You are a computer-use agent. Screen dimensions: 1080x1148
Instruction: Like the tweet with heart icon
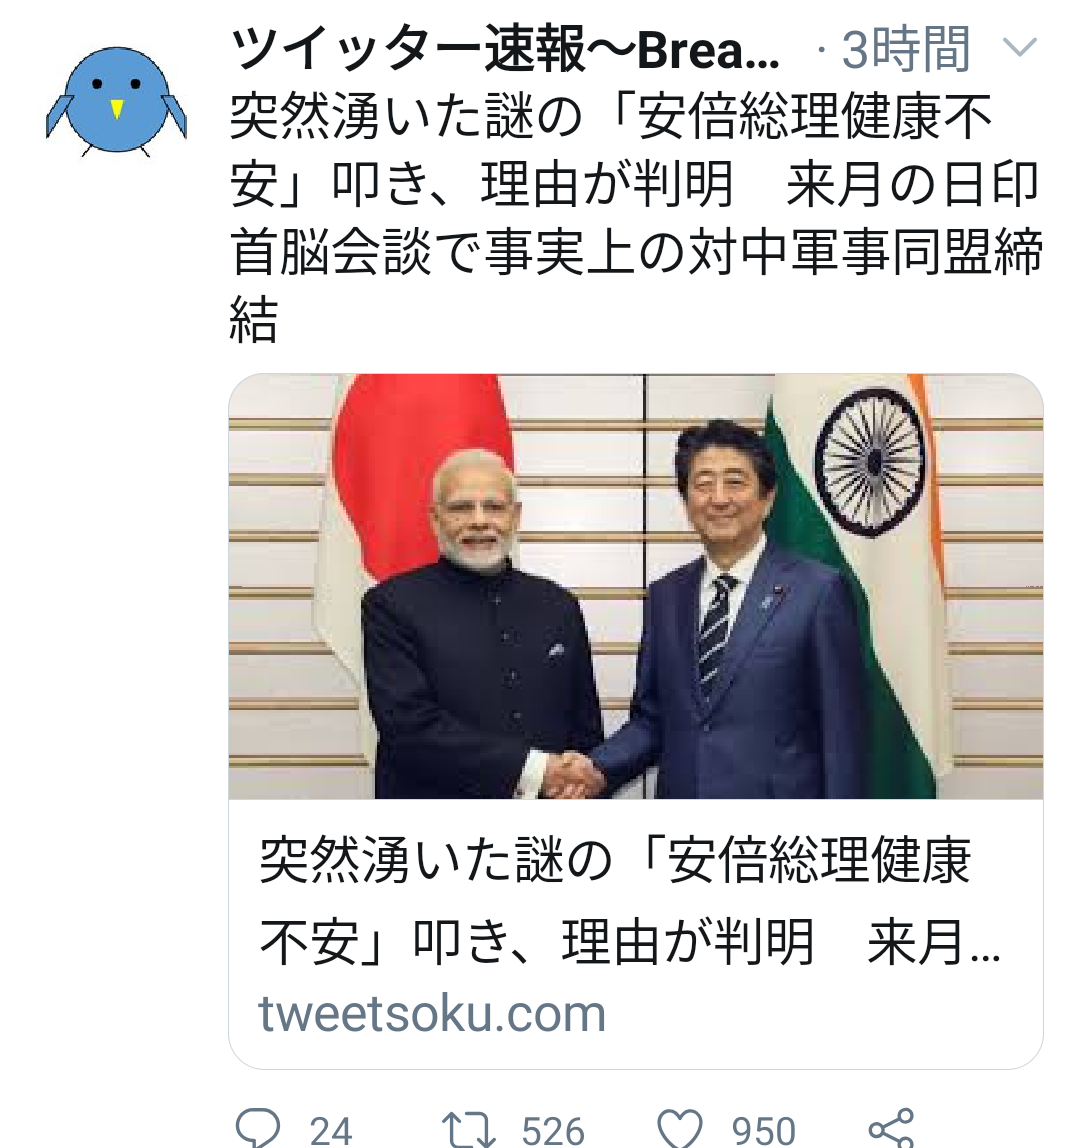coord(679,1129)
